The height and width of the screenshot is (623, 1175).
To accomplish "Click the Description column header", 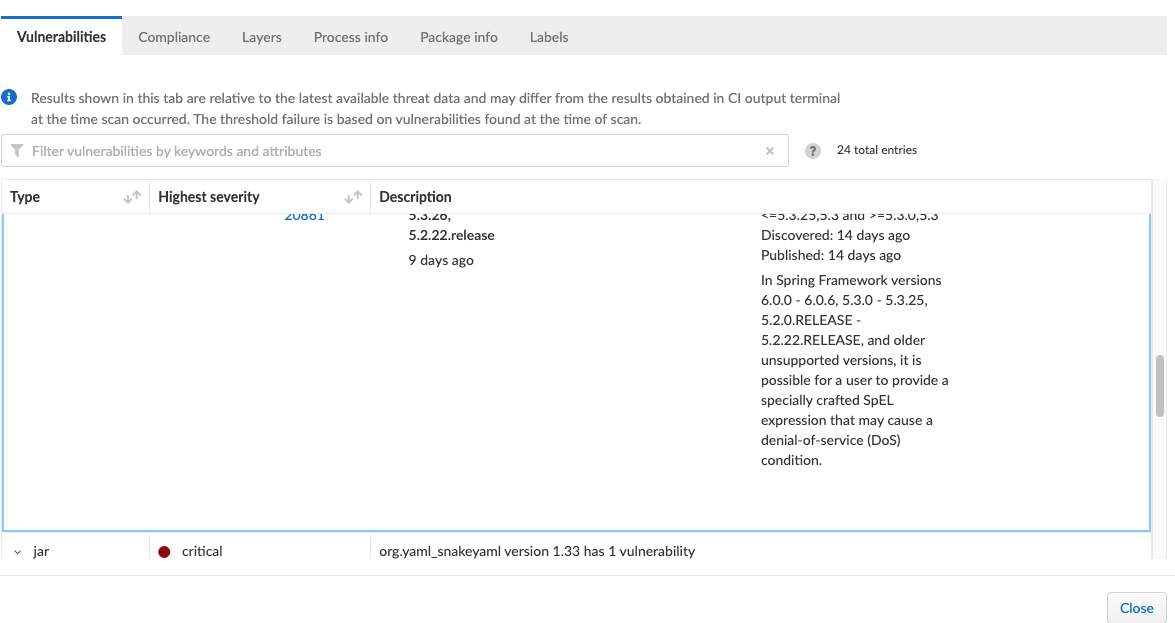I will [x=416, y=197].
